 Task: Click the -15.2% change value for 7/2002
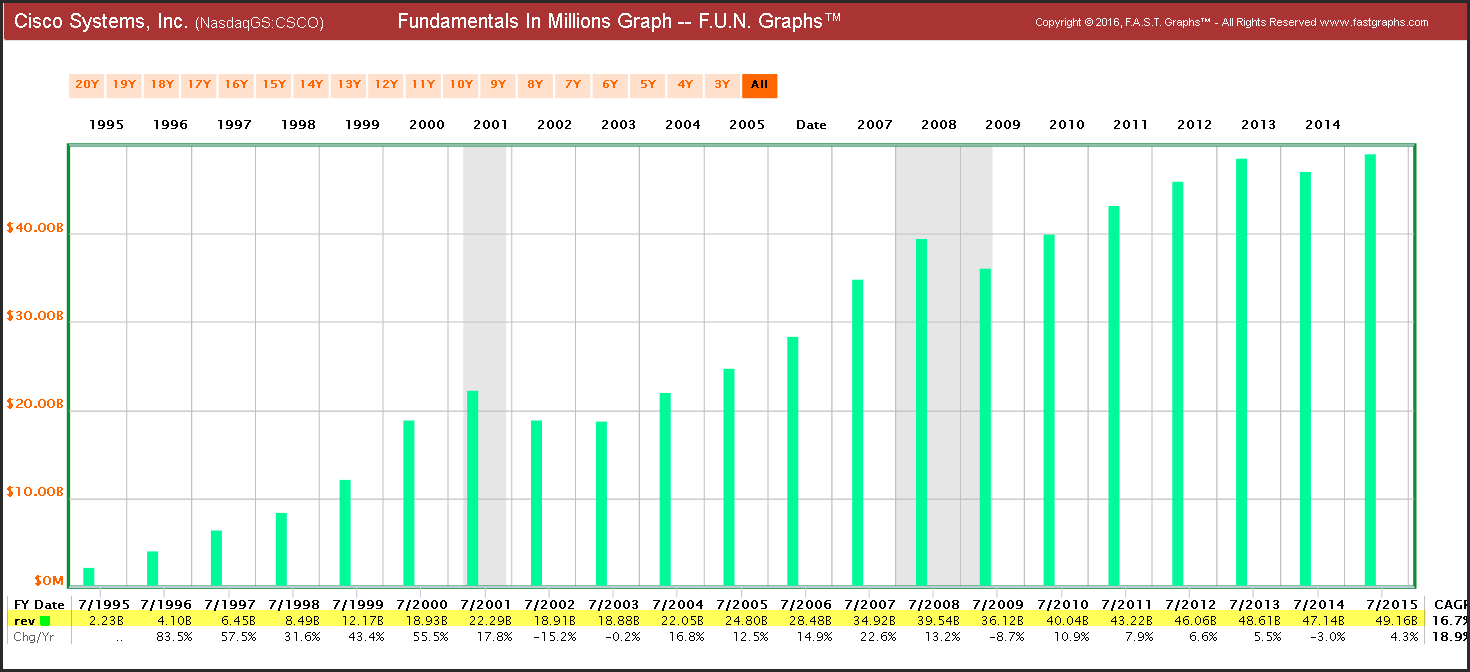pyautogui.click(x=554, y=638)
